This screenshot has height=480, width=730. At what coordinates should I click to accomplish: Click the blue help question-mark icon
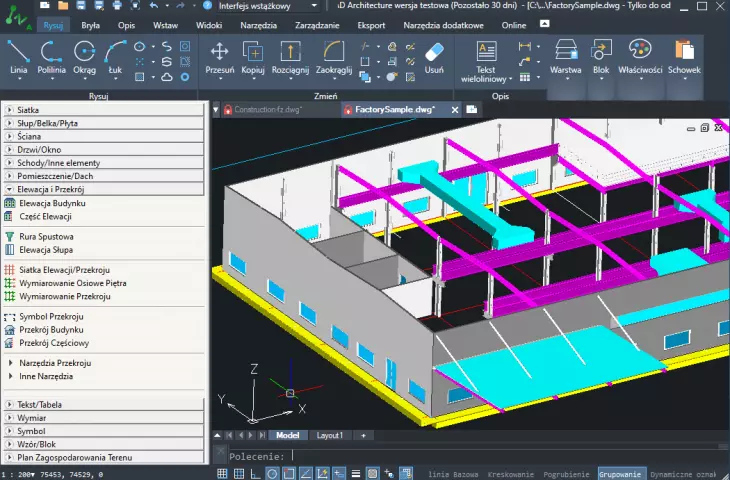point(208,6)
